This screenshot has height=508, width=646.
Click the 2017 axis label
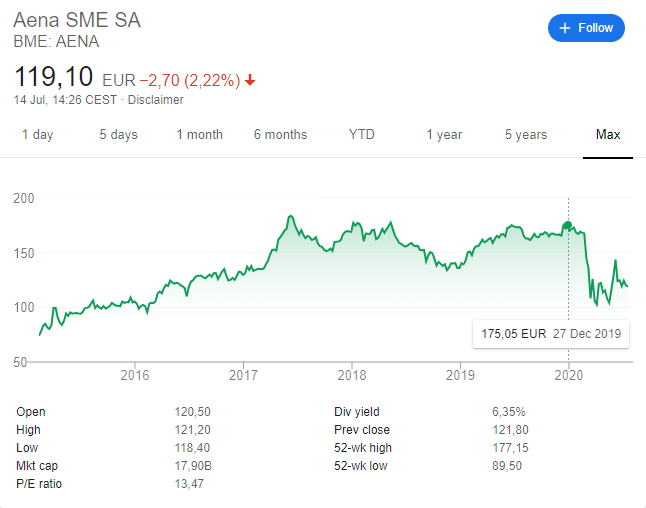click(x=243, y=375)
